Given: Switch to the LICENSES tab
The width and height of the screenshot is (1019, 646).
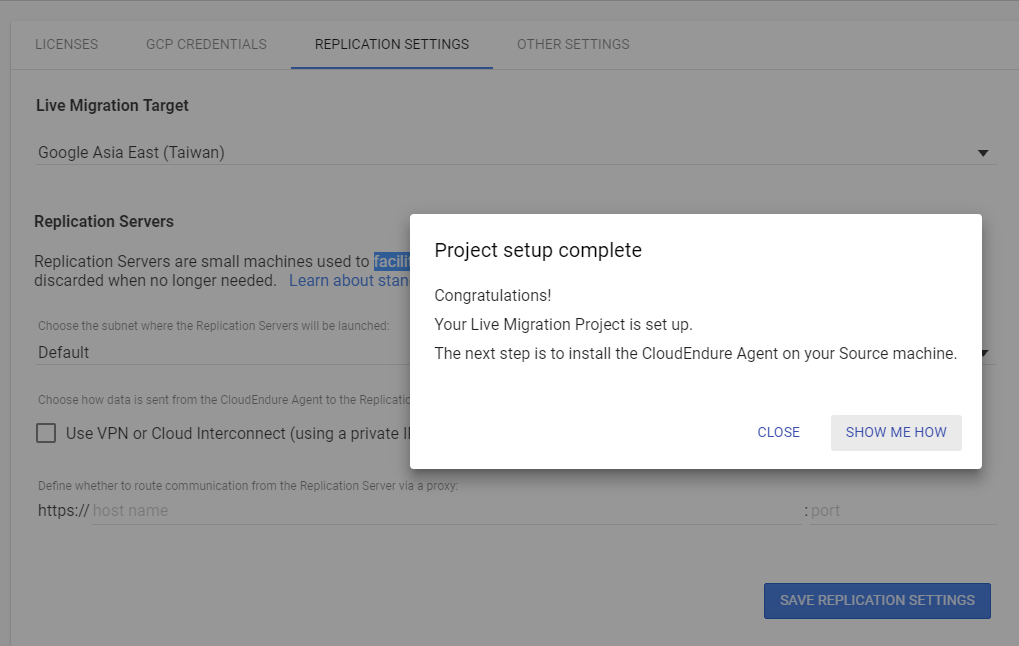Looking at the screenshot, I should coord(66,44).
